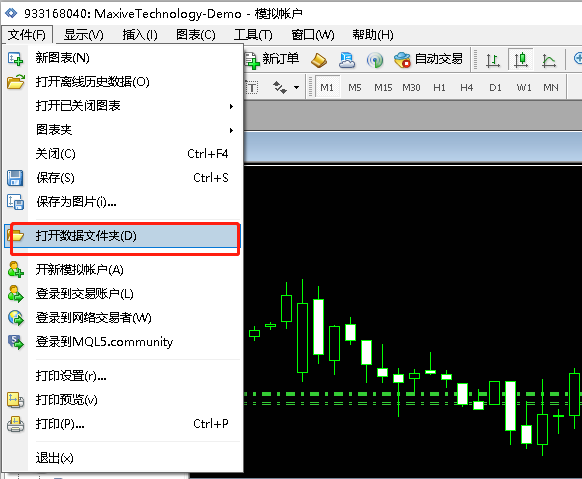Click the MQL5 icon beside 登录到MQL5.community
The image size is (582, 479).
[x=16, y=342]
